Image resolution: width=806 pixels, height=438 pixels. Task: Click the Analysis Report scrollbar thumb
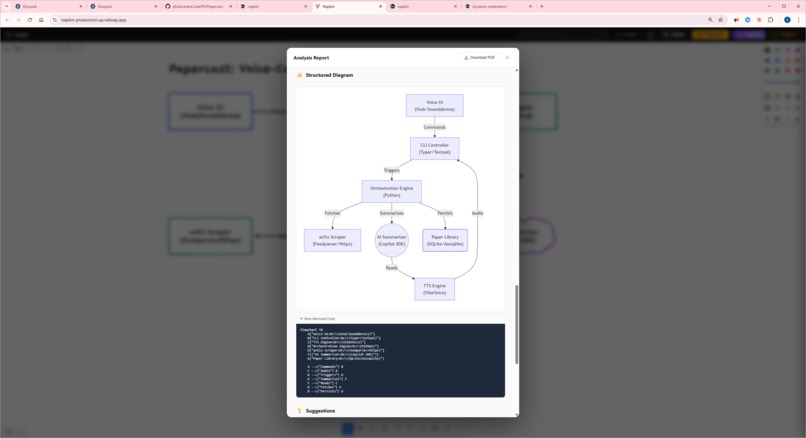point(516,324)
